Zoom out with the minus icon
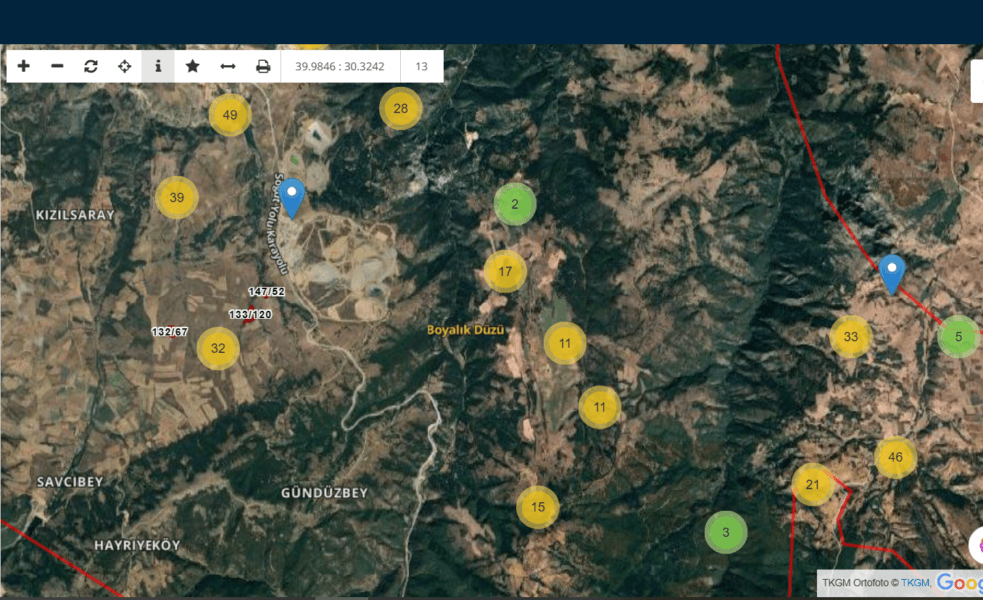 (x=57, y=66)
